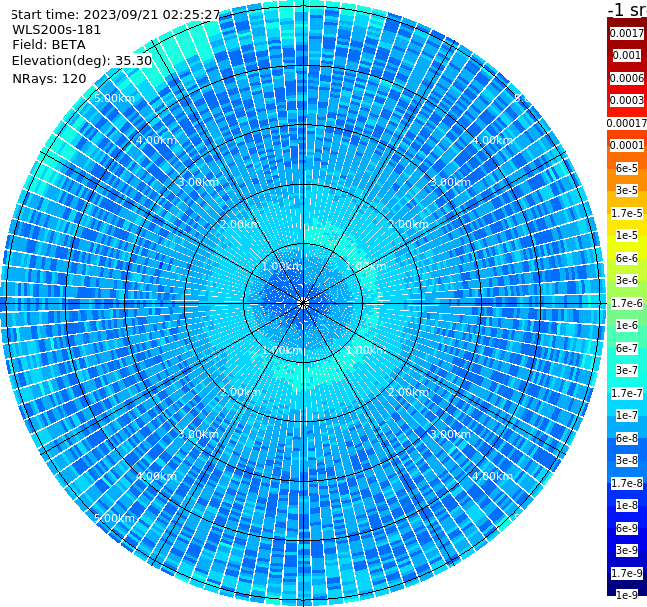Click the Field: BETA label
Screen dimensions: 647x607
tap(49, 45)
